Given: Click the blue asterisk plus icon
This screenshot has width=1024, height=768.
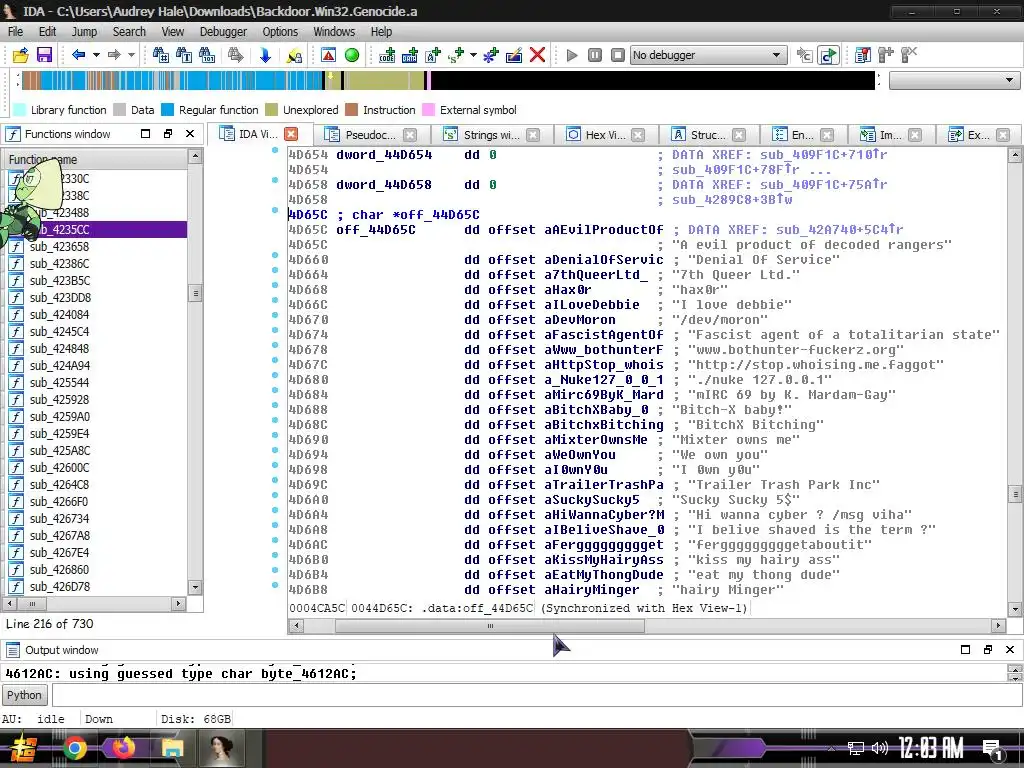Looking at the screenshot, I should pyautogui.click(x=490, y=56).
